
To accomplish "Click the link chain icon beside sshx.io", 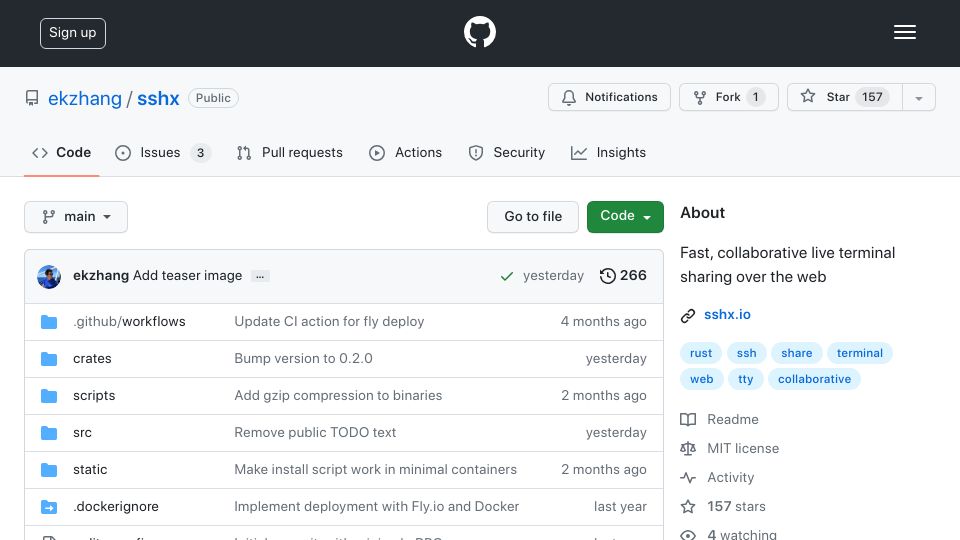I will [x=688, y=315].
